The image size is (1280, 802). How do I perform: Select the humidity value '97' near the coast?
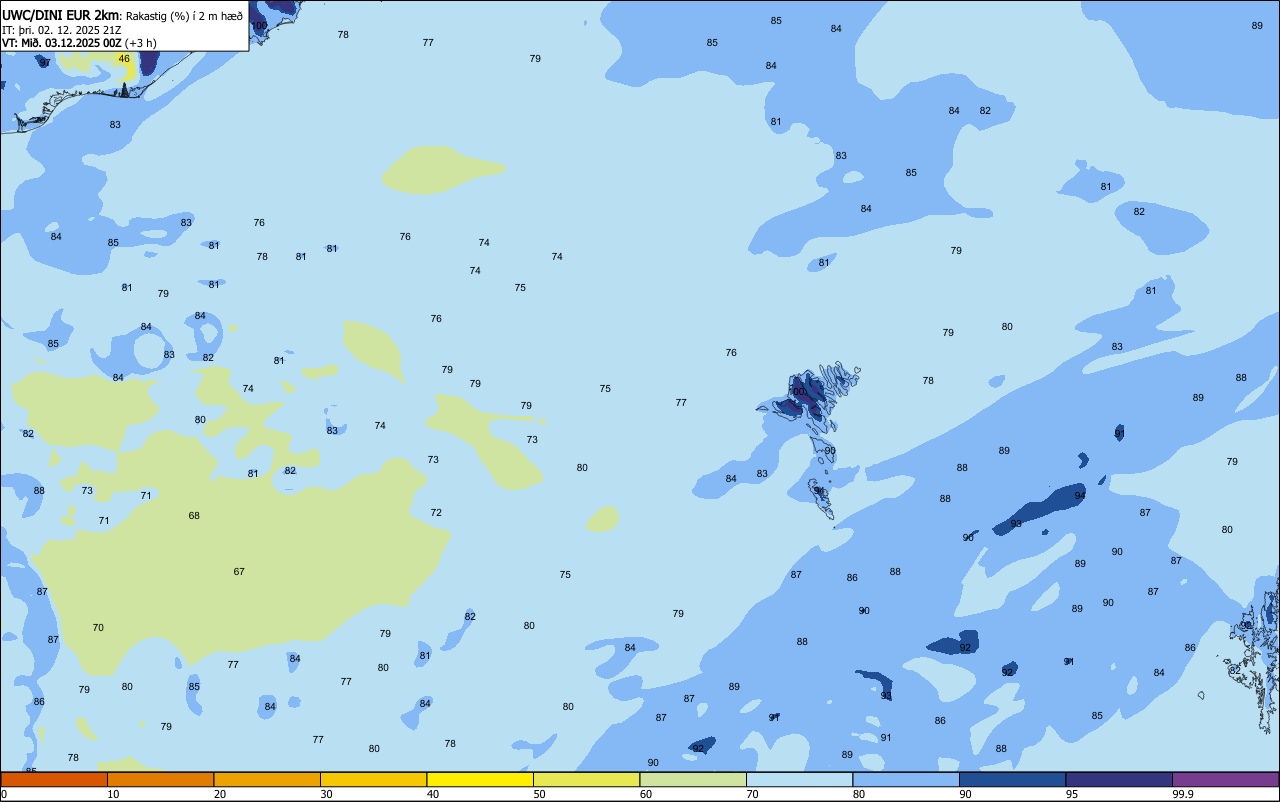45,63
